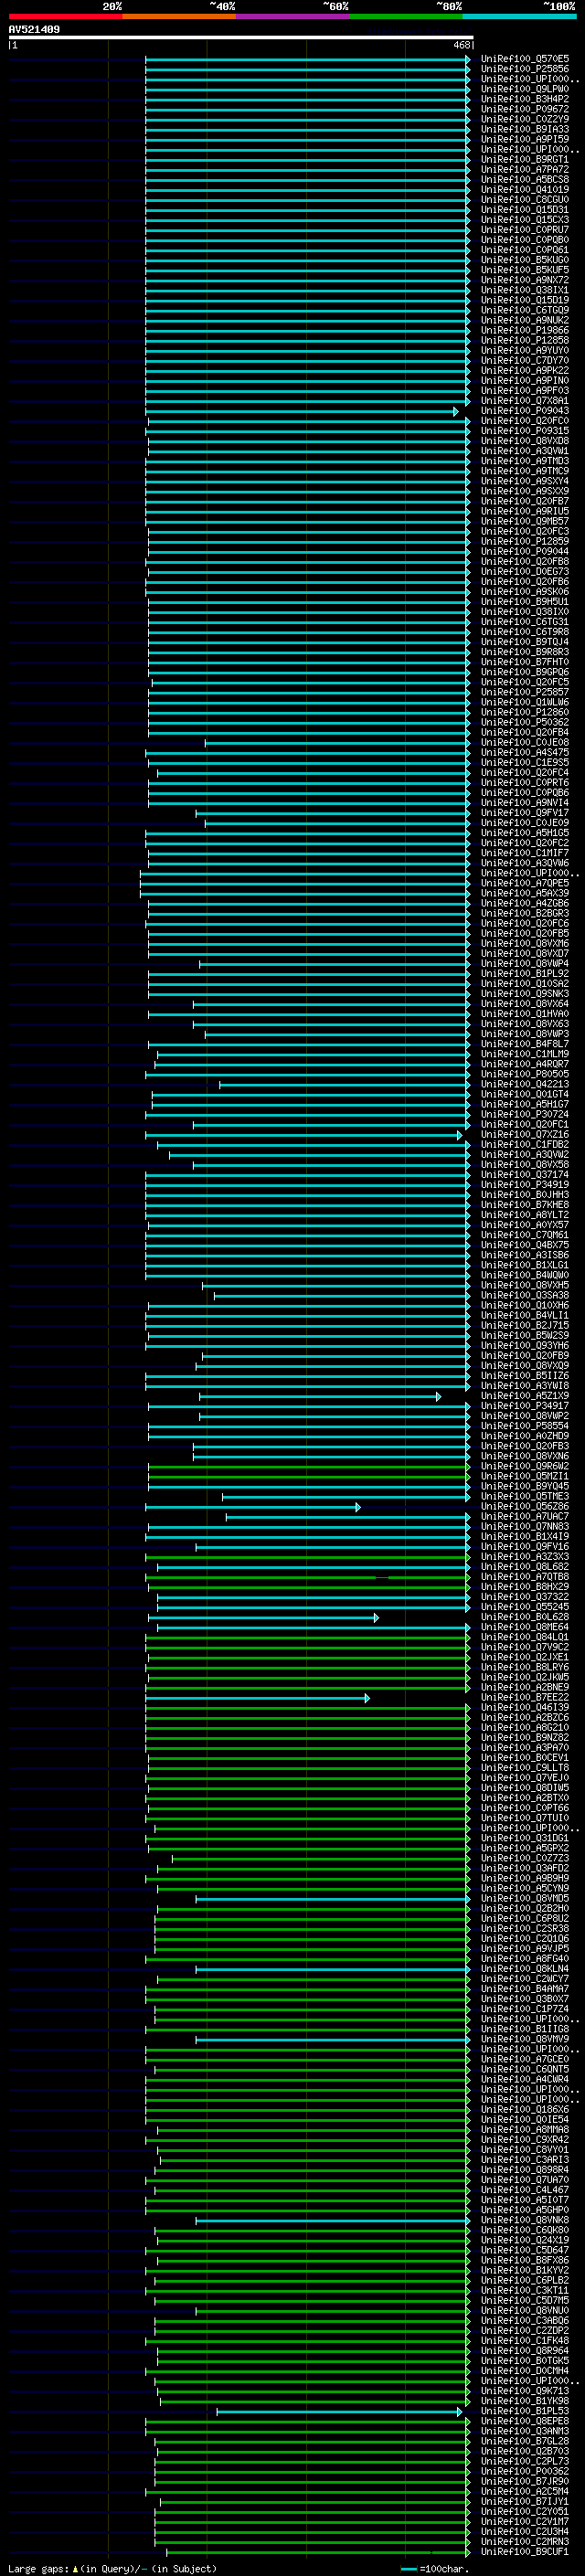Select hit label UniRef100_Q3SA38
This screenshot has width=585, height=2576.
[525, 1295]
